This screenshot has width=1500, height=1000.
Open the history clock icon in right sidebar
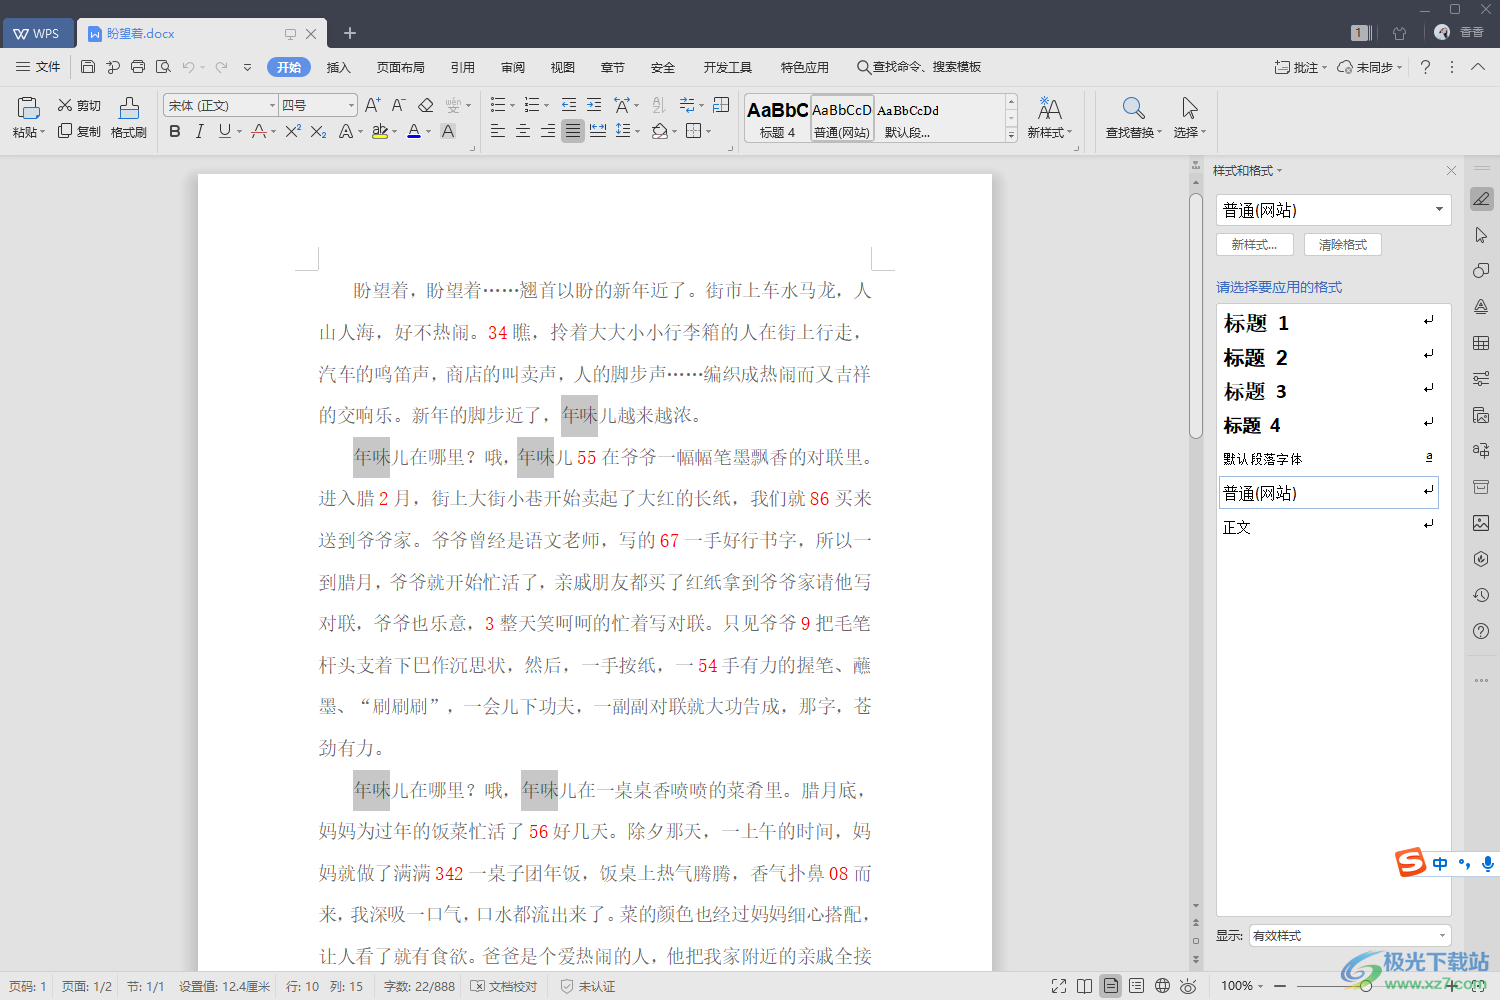(x=1482, y=595)
